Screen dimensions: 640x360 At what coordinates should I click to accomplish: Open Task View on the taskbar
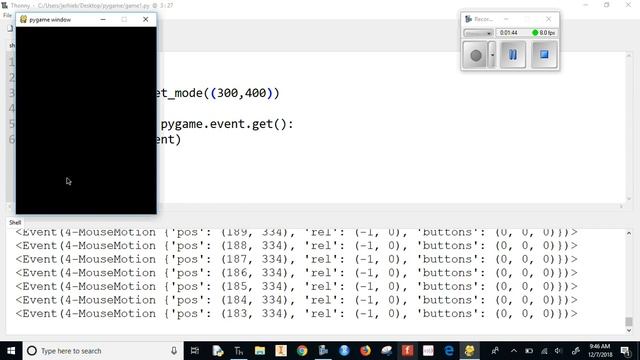click(195, 351)
